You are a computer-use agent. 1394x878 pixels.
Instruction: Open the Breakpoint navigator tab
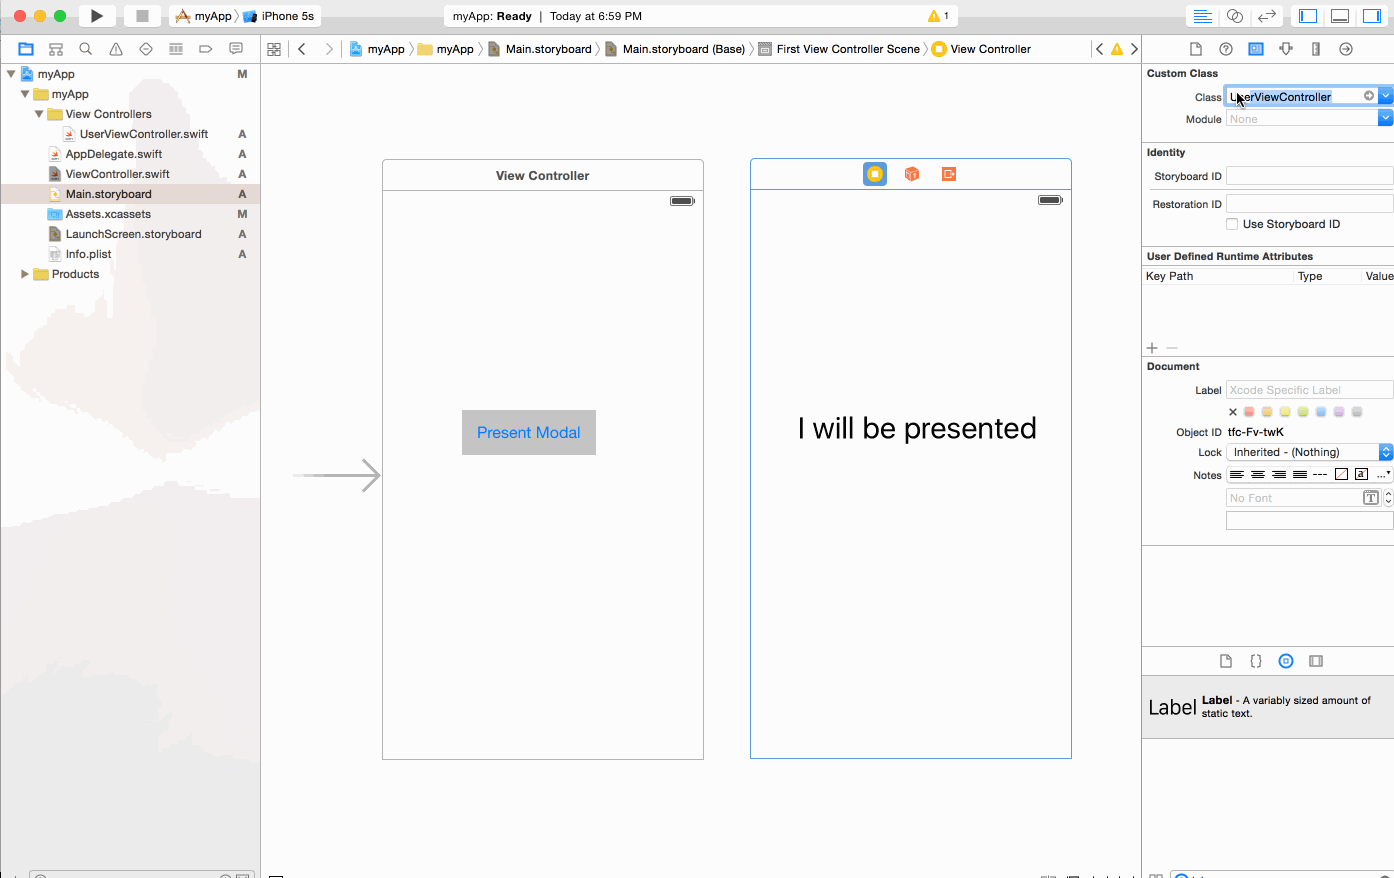click(206, 49)
